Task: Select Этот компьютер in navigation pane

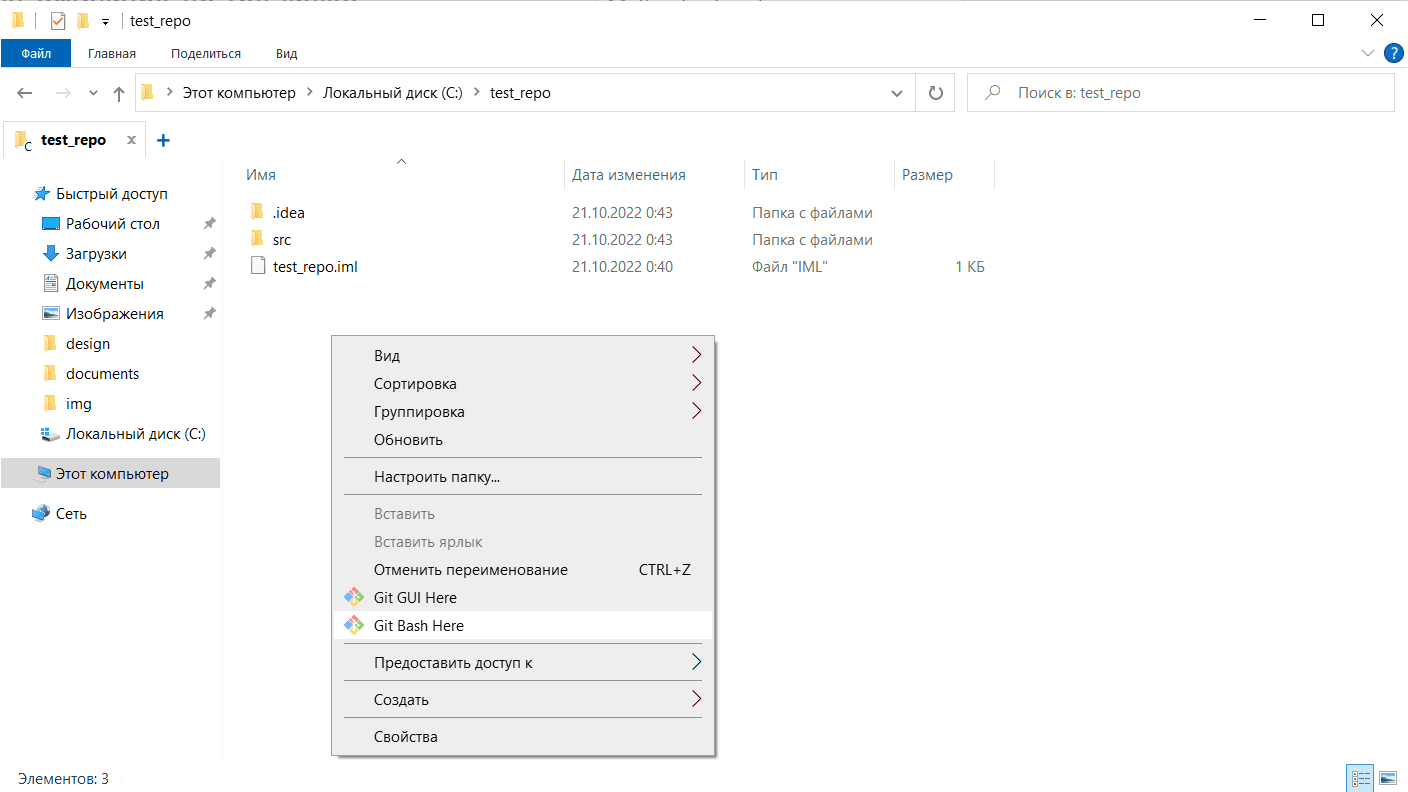Action: tap(110, 474)
